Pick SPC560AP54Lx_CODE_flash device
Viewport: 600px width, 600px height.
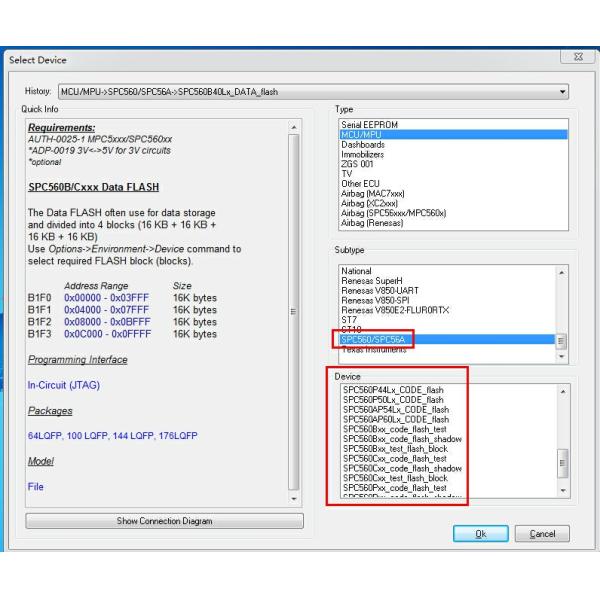click(x=449, y=410)
